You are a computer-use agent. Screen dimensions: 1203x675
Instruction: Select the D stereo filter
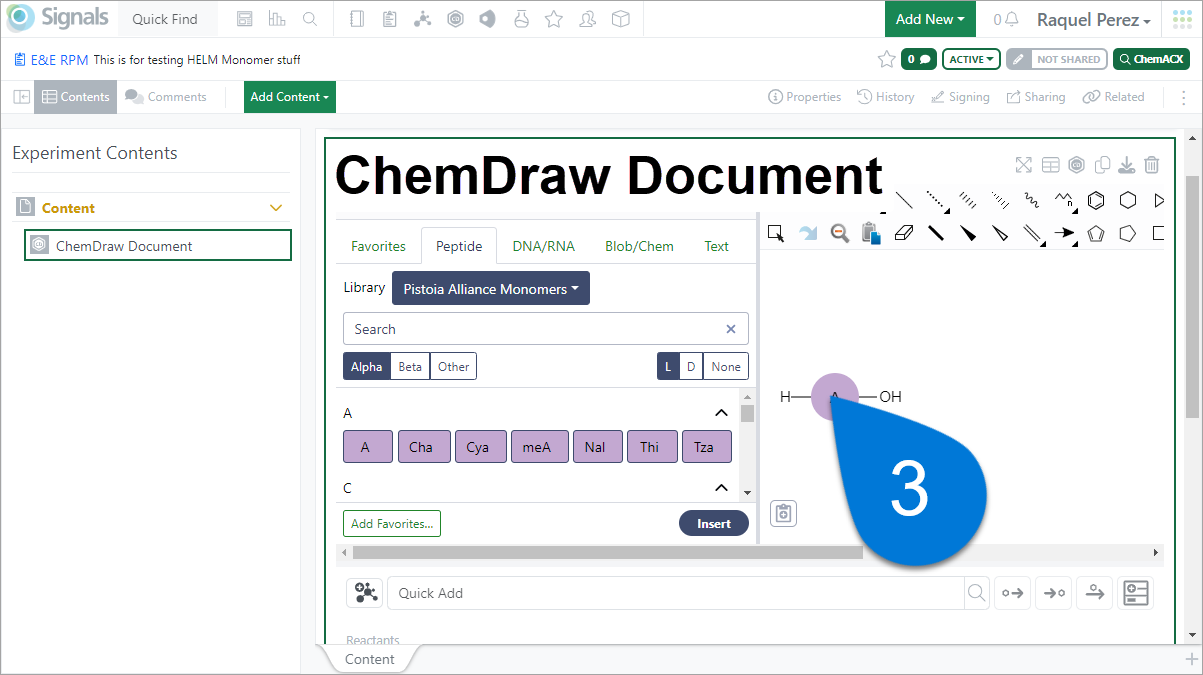(691, 366)
